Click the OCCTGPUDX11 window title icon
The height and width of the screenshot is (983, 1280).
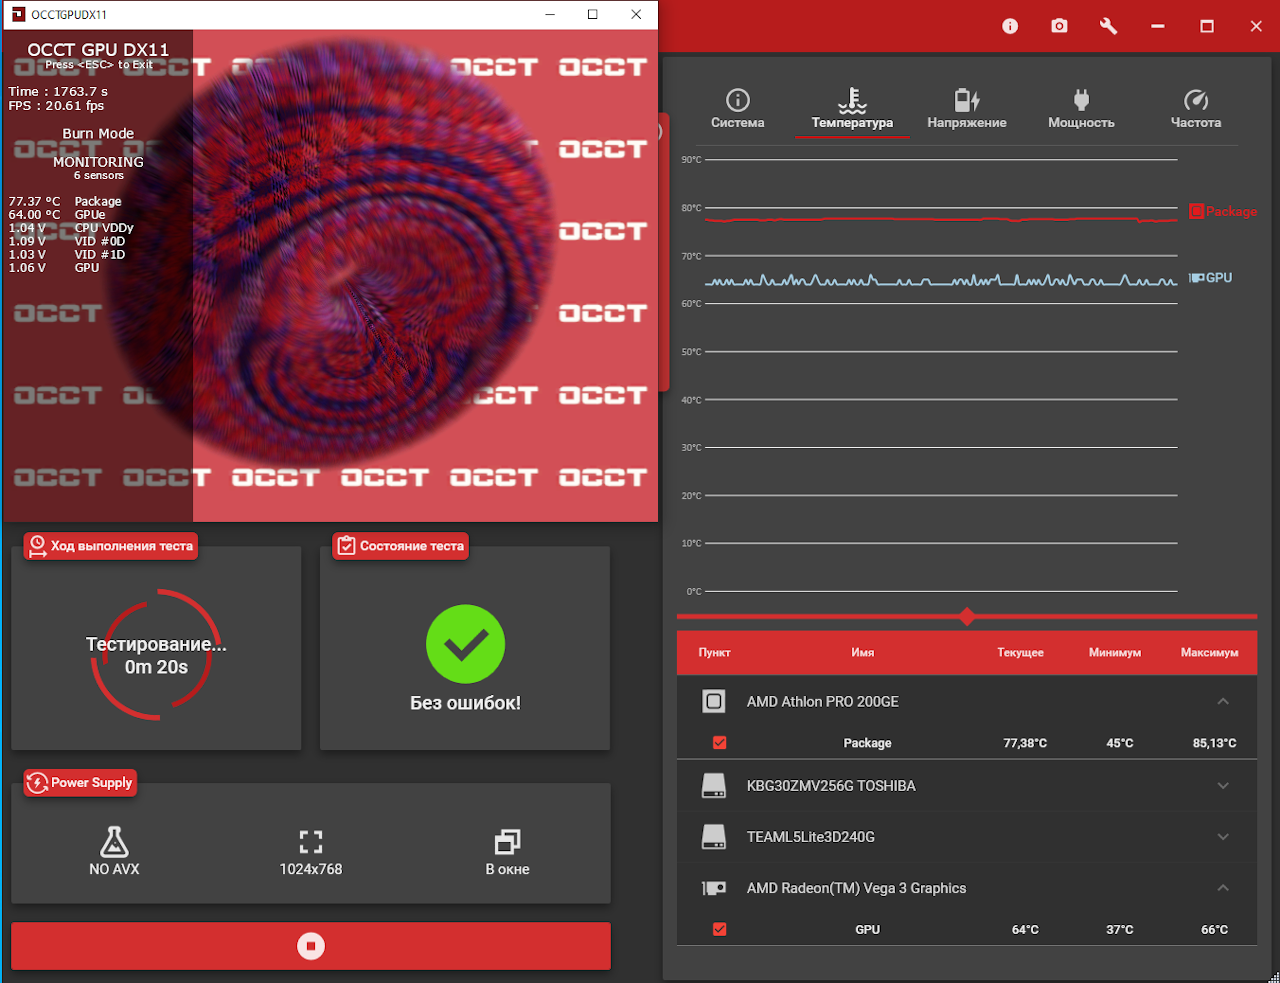[18, 14]
